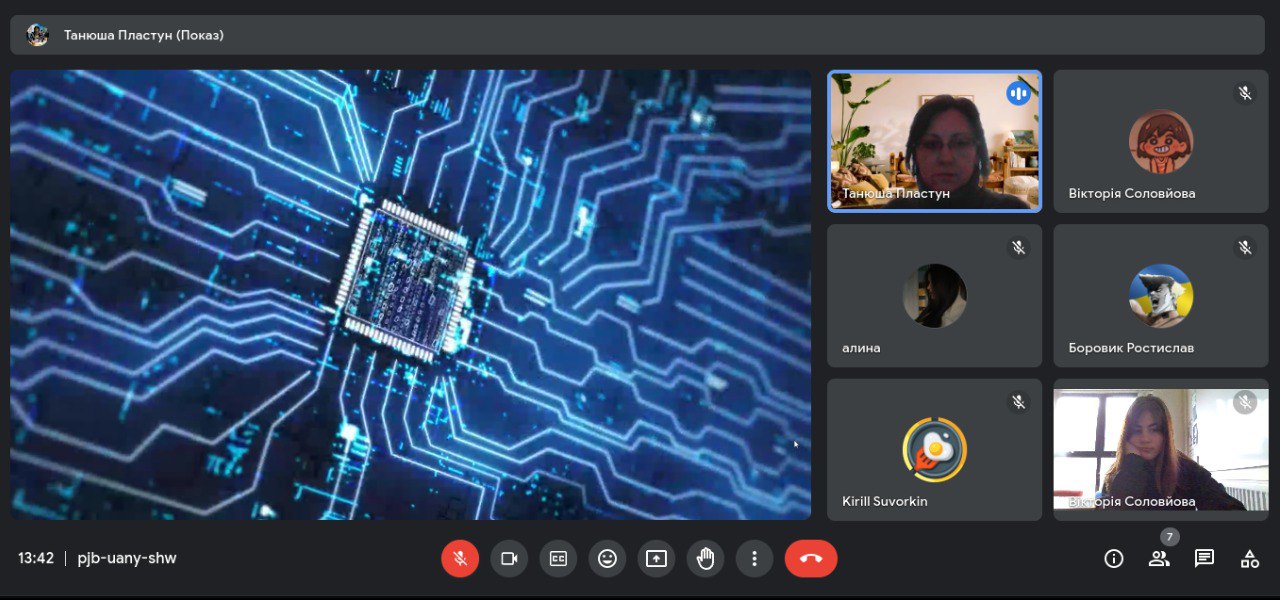Open the chat messages panel
The image size is (1280, 600).
(1204, 558)
